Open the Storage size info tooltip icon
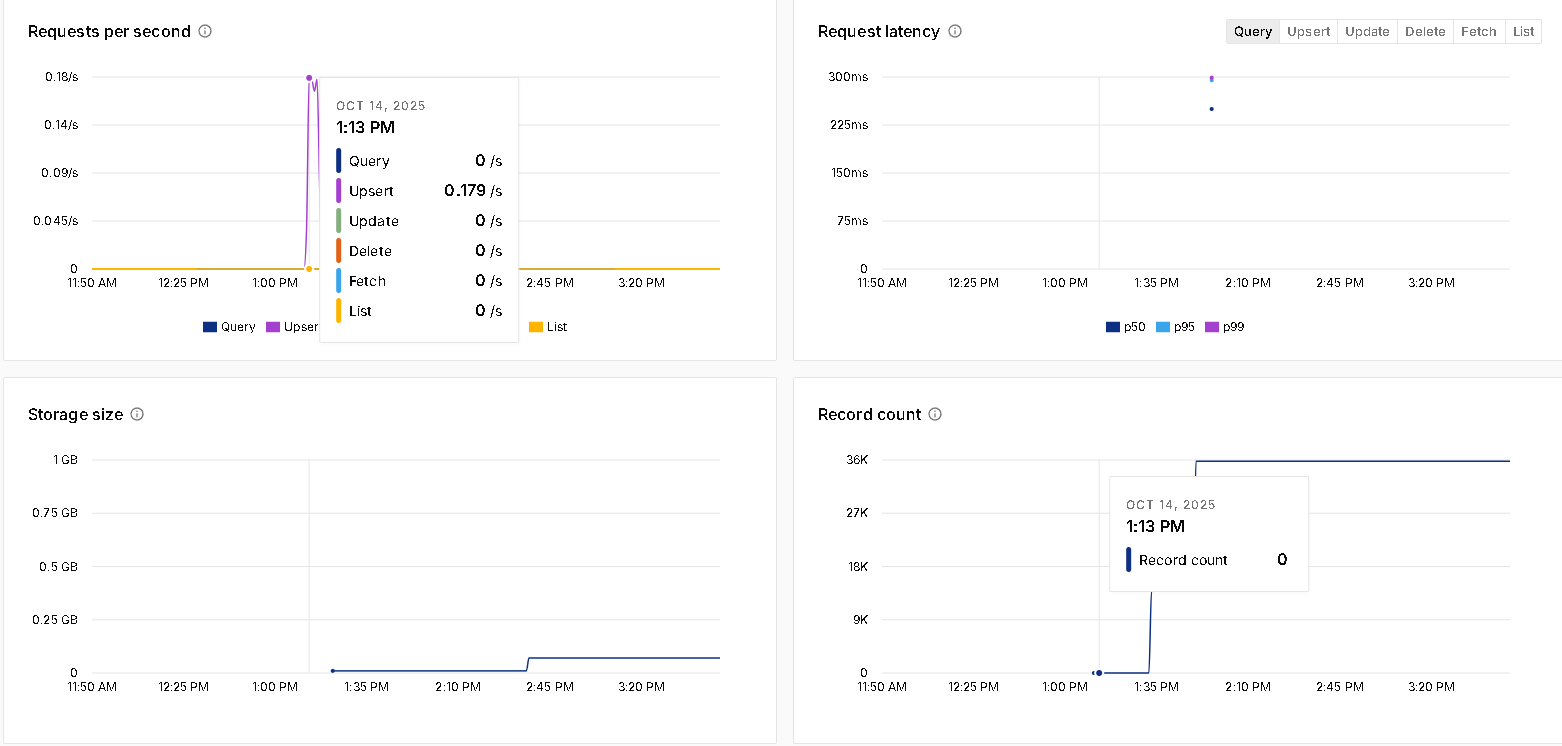Screen dimensions: 1562x746 [137, 414]
